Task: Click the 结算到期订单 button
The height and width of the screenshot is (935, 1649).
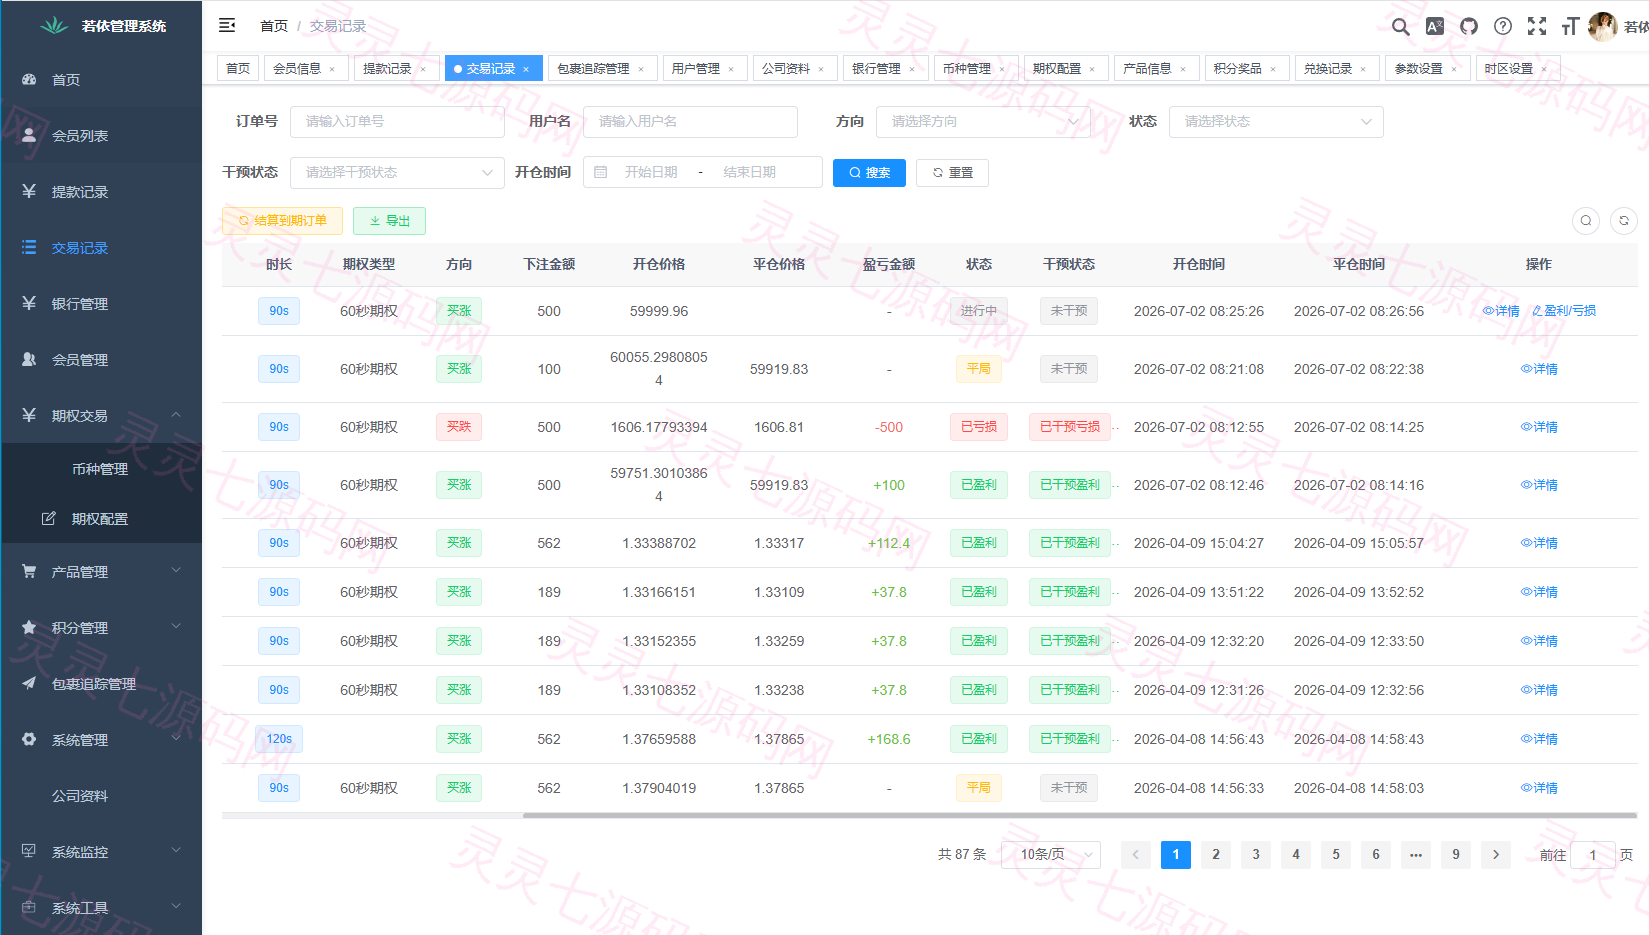Action: pyautogui.click(x=282, y=221)
